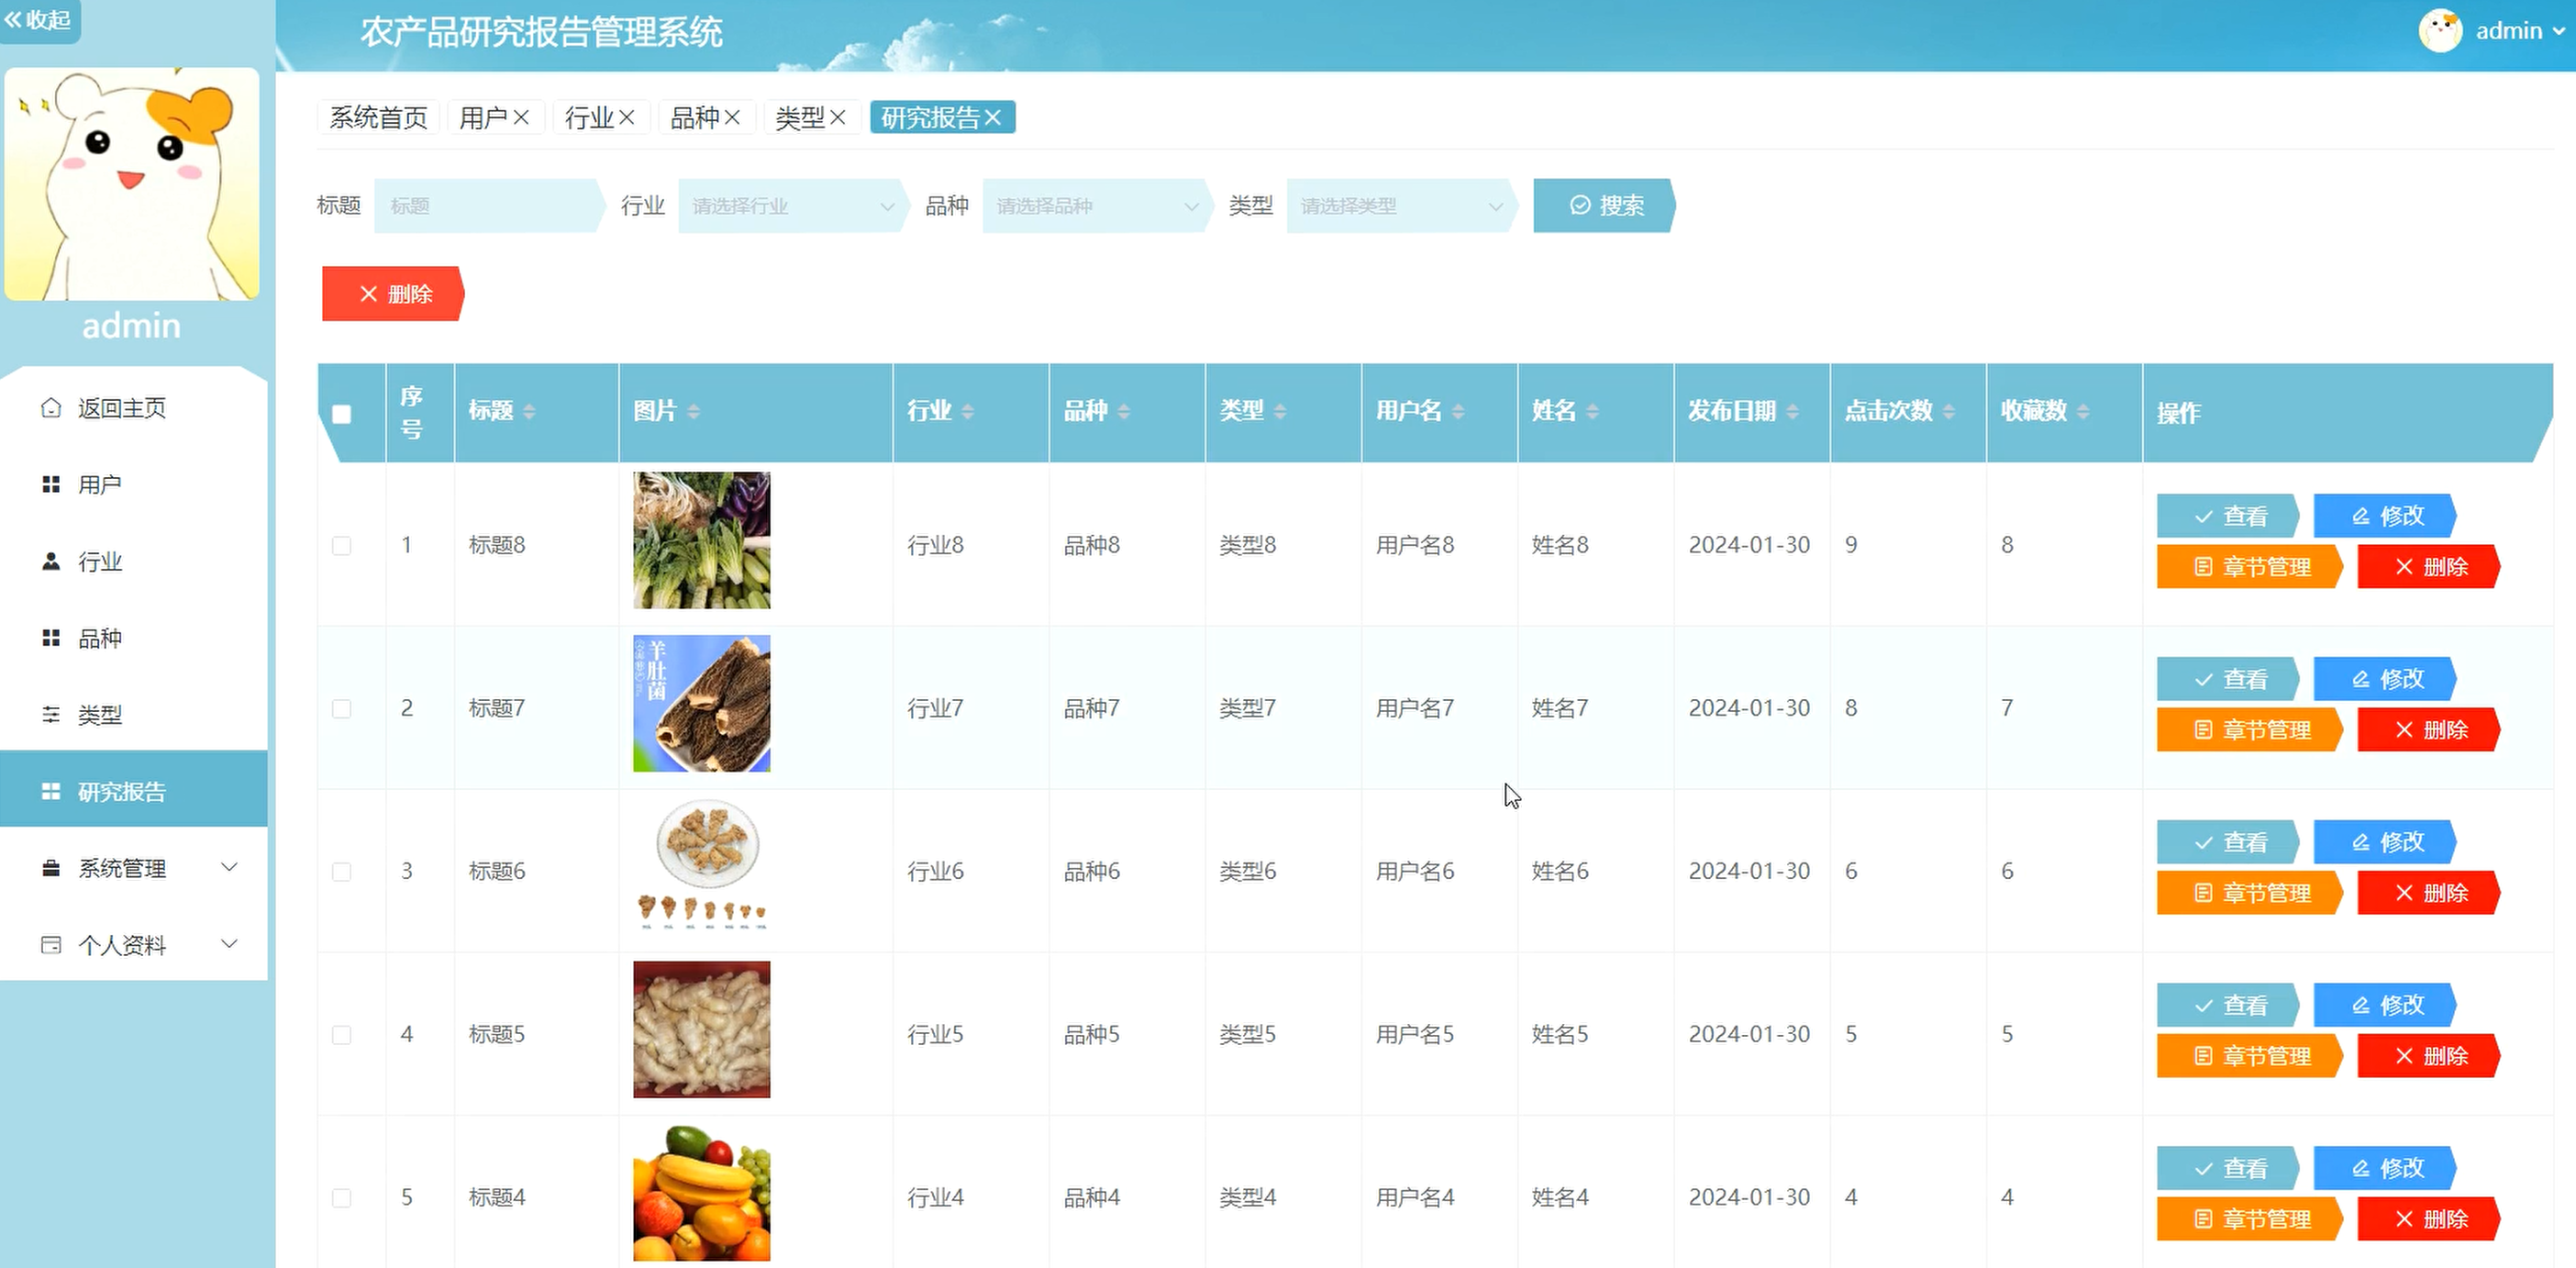
Task: Click 修改 for row 标题5
Action: point(2385,1005)
